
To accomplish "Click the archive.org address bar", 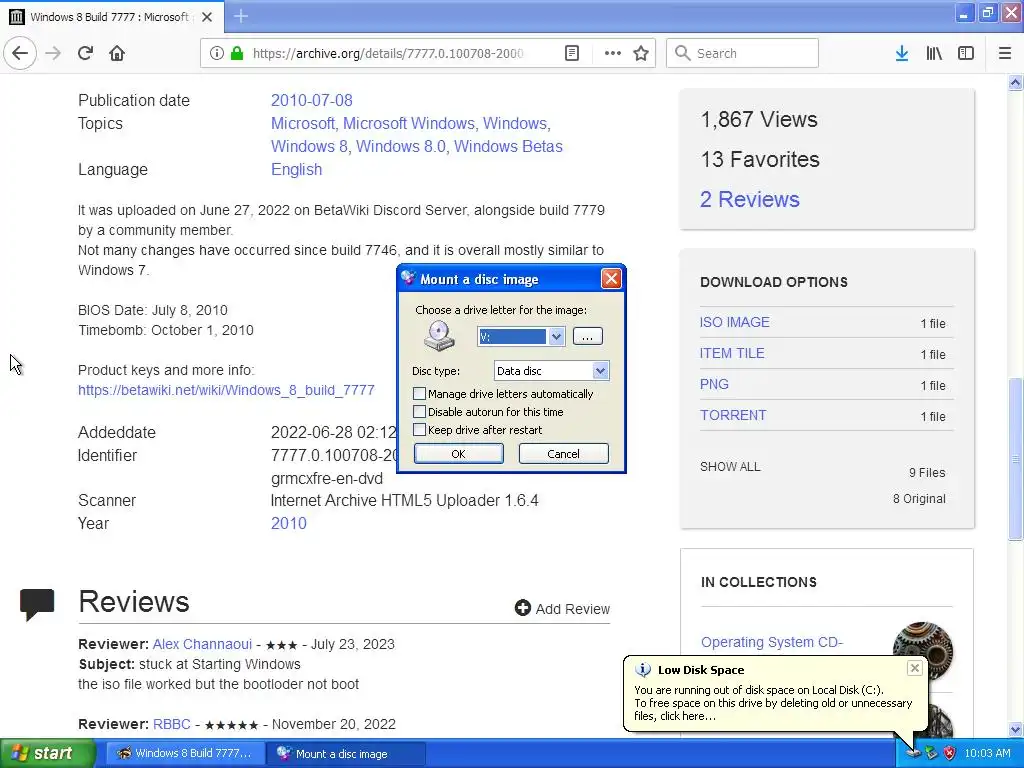I will pyautogui.click(x=388, y=53).
